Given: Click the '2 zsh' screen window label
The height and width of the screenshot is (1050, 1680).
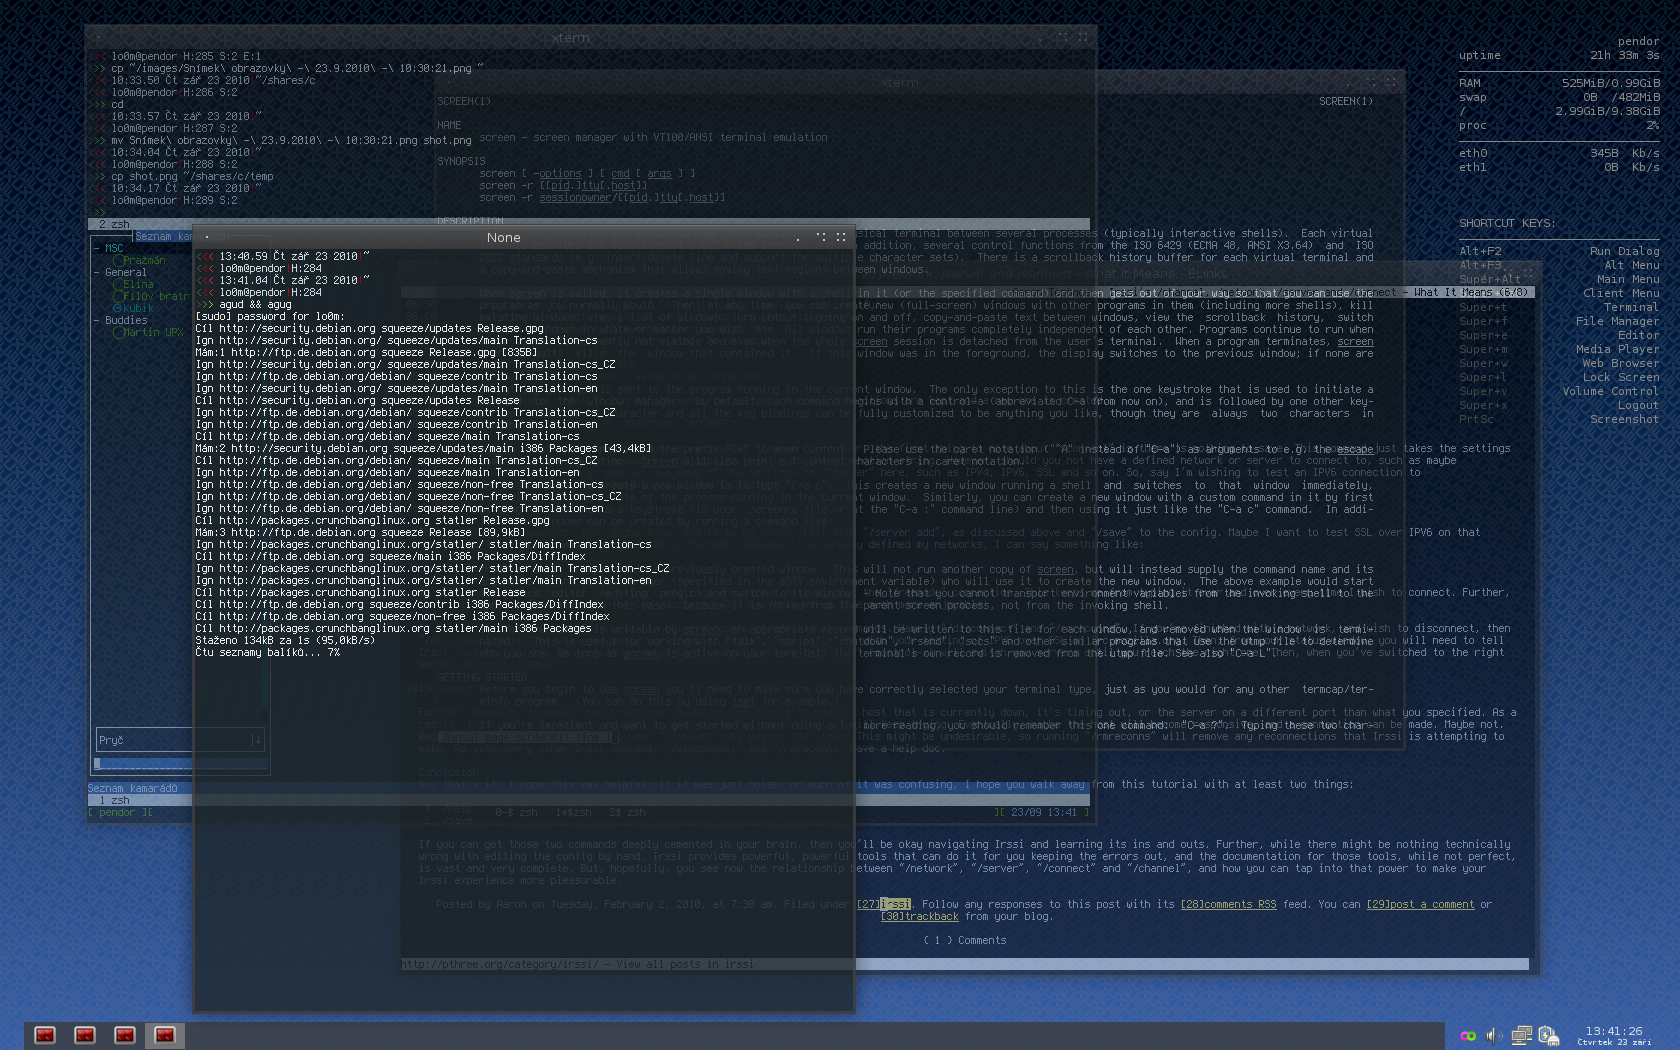Looking at the screenshot, I should coord(114,224).
